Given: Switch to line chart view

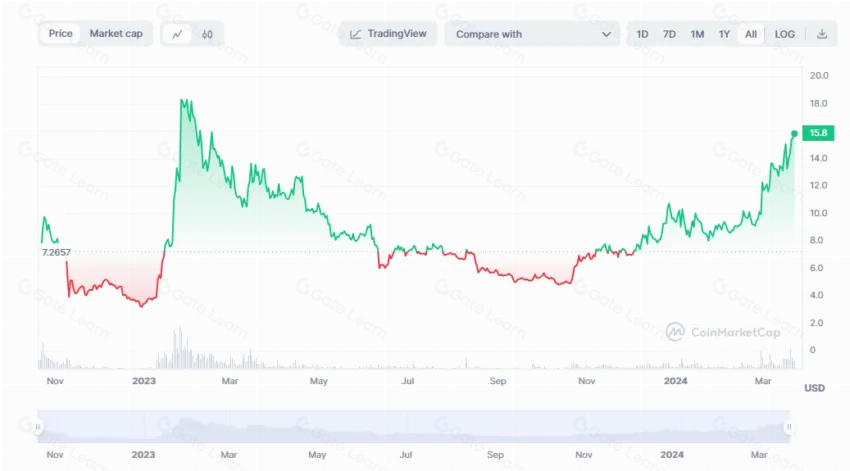Looking at the screenshot, I should 177,34.
